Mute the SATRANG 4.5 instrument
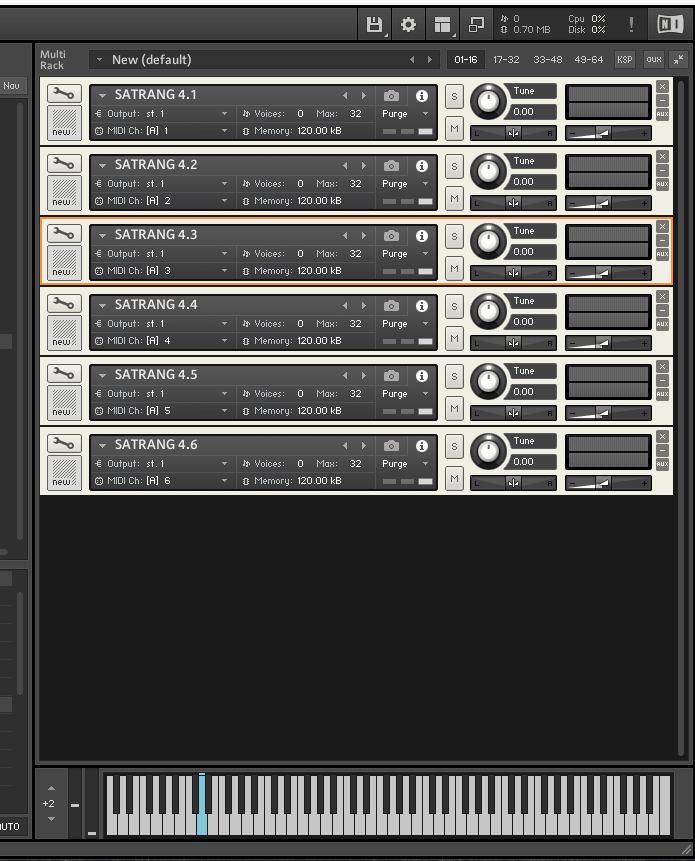The width and height of the screenshot is (695, 861). [454, 409]
